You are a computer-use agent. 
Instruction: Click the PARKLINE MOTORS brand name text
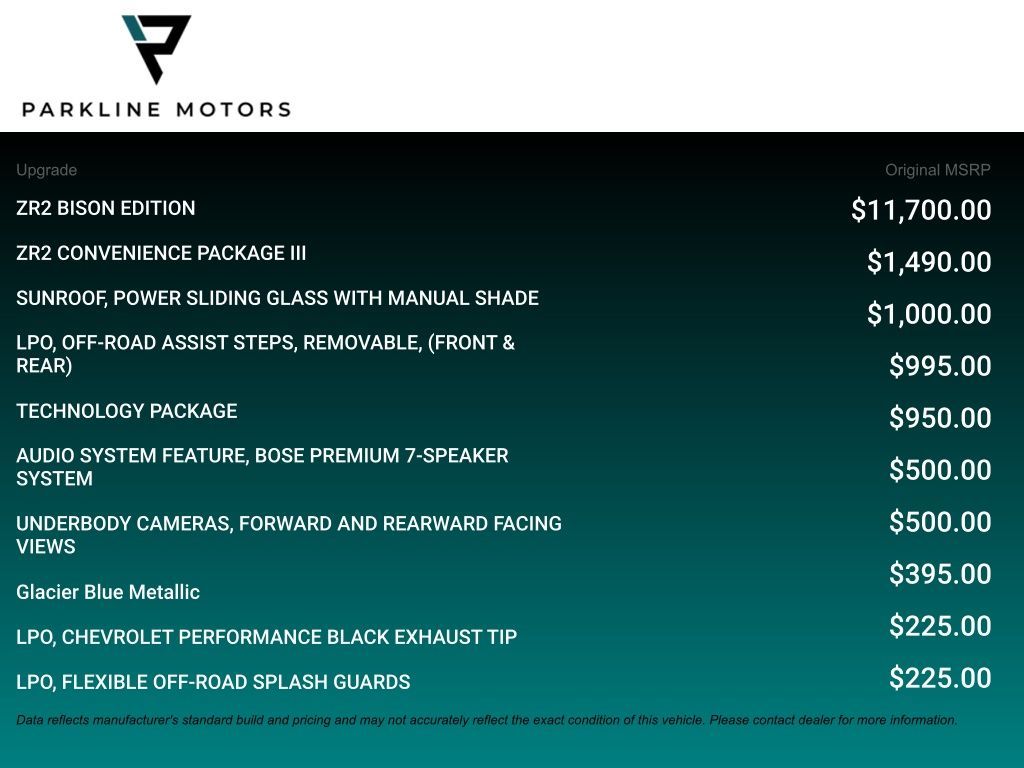click(157, 109)
